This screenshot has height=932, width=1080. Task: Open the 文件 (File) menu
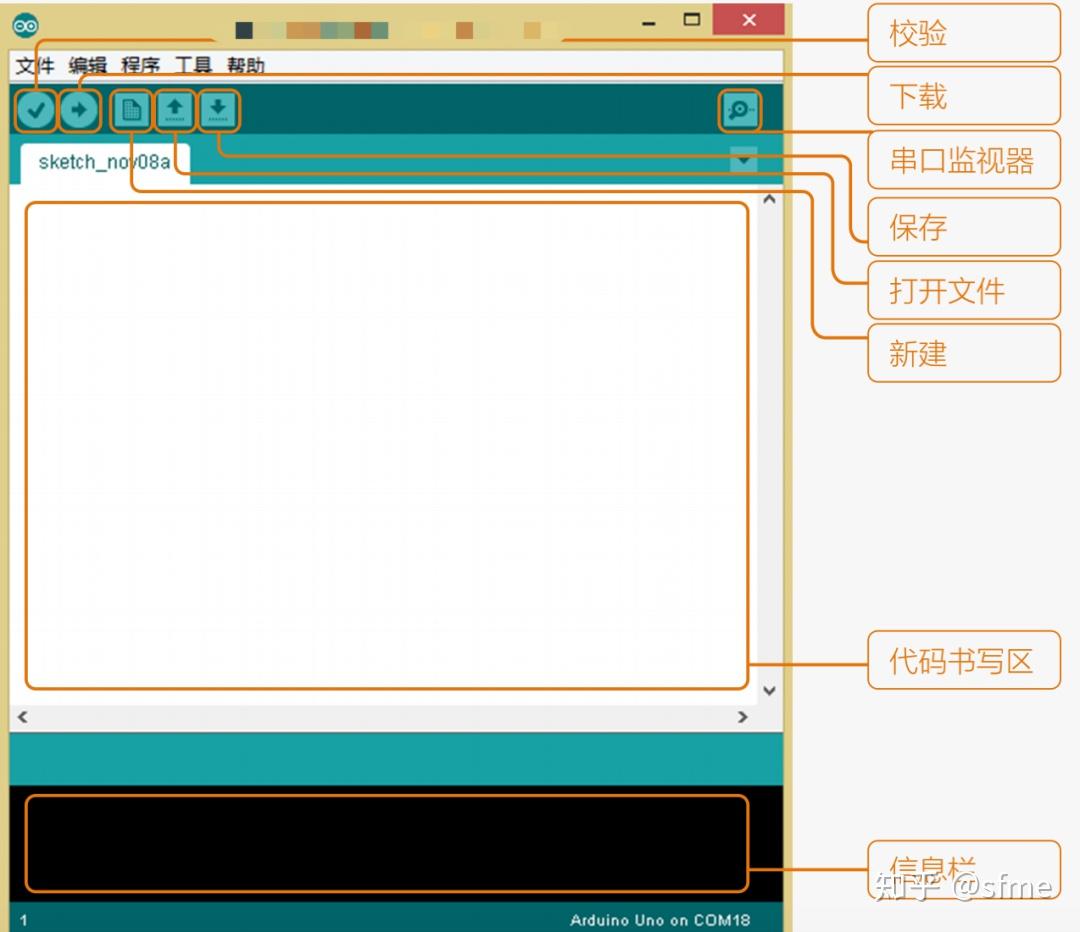[x=33, y=65]
